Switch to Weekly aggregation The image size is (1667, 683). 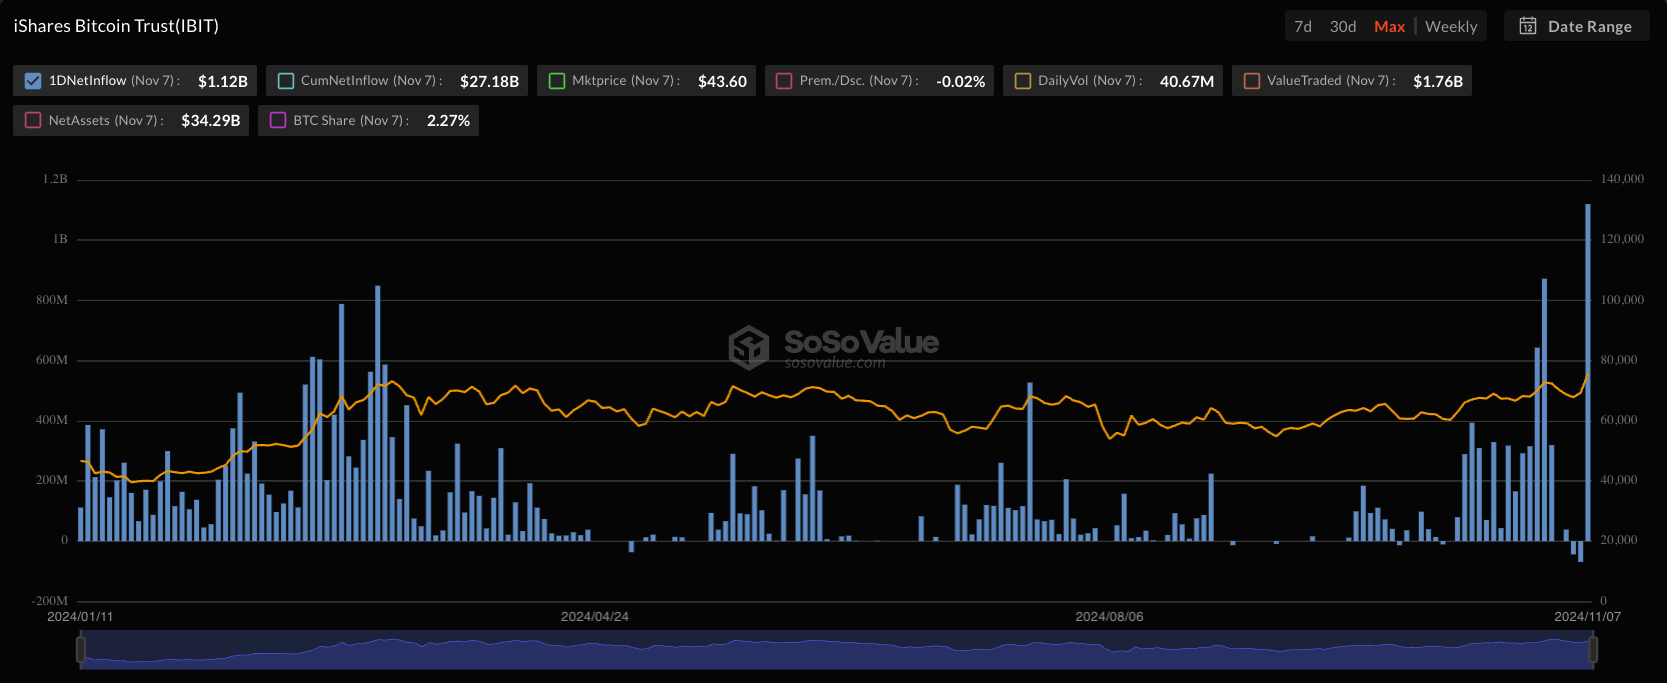[1451, 27]
